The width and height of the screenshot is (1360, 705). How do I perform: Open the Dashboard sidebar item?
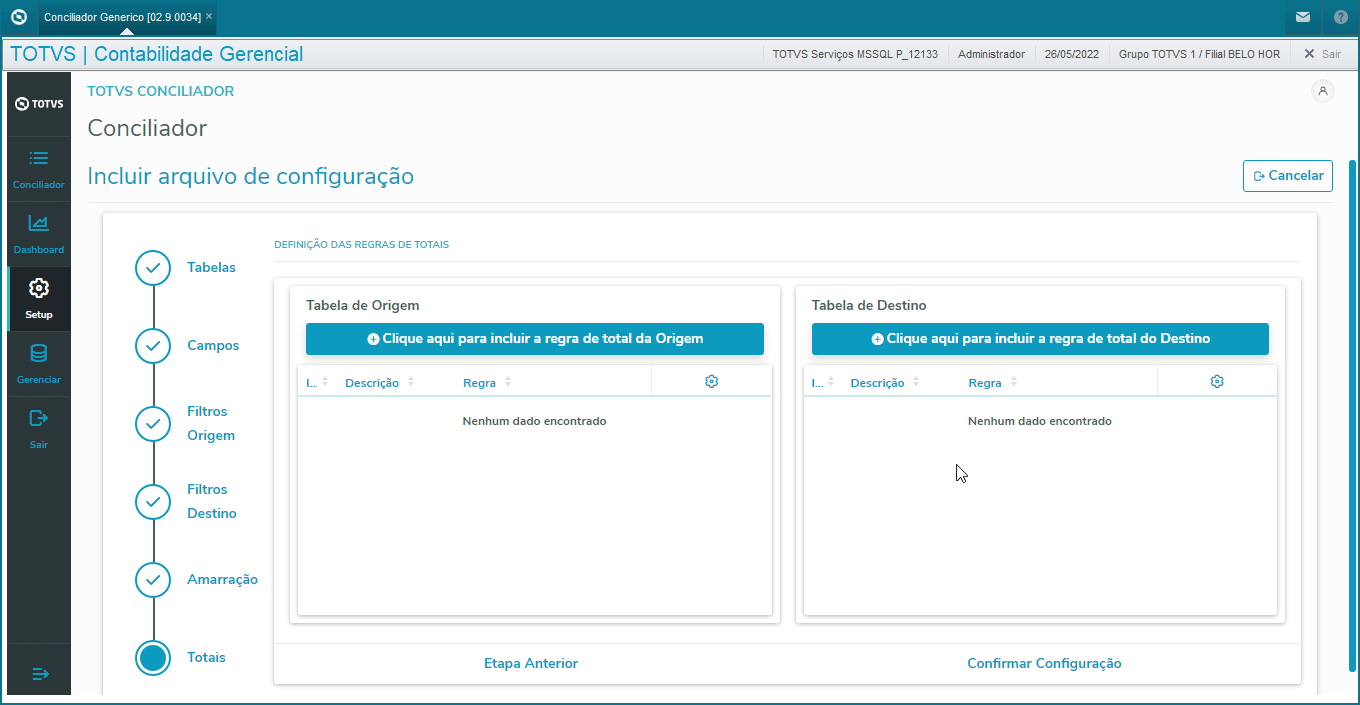(x=38, y=234)
